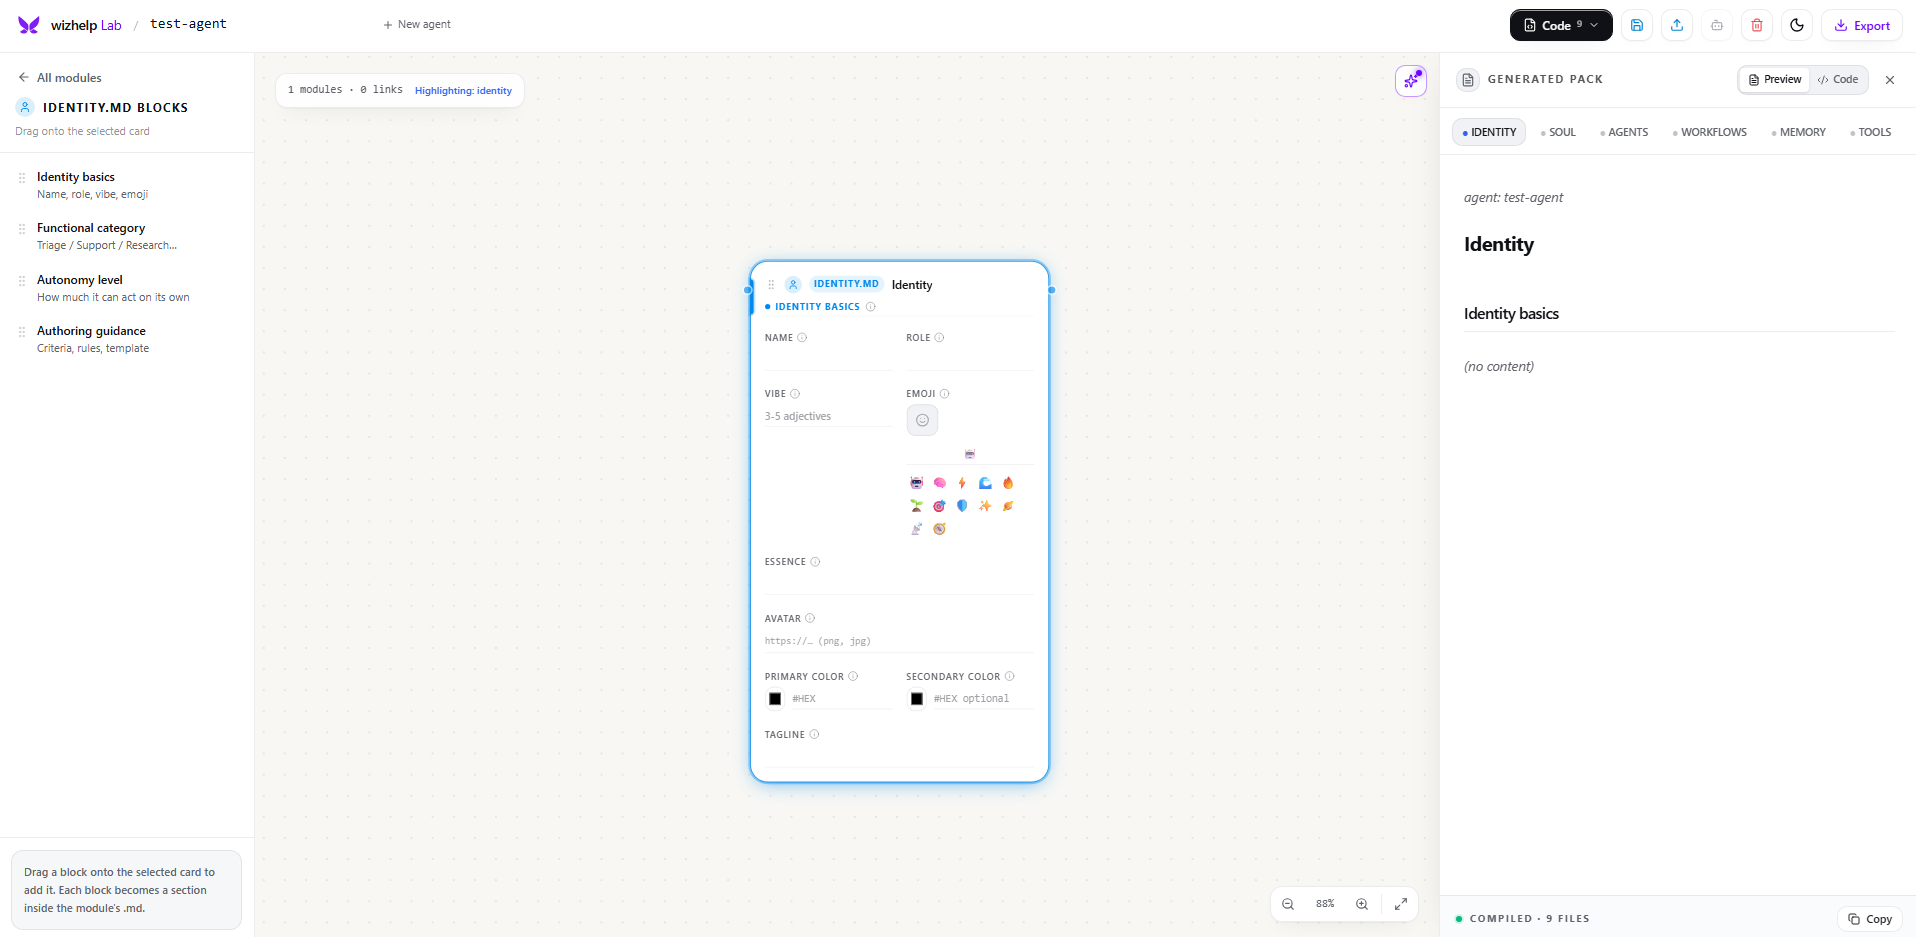Toggle dark mode with the moon icon
1916x937 pixels.
click(1797, 25)
